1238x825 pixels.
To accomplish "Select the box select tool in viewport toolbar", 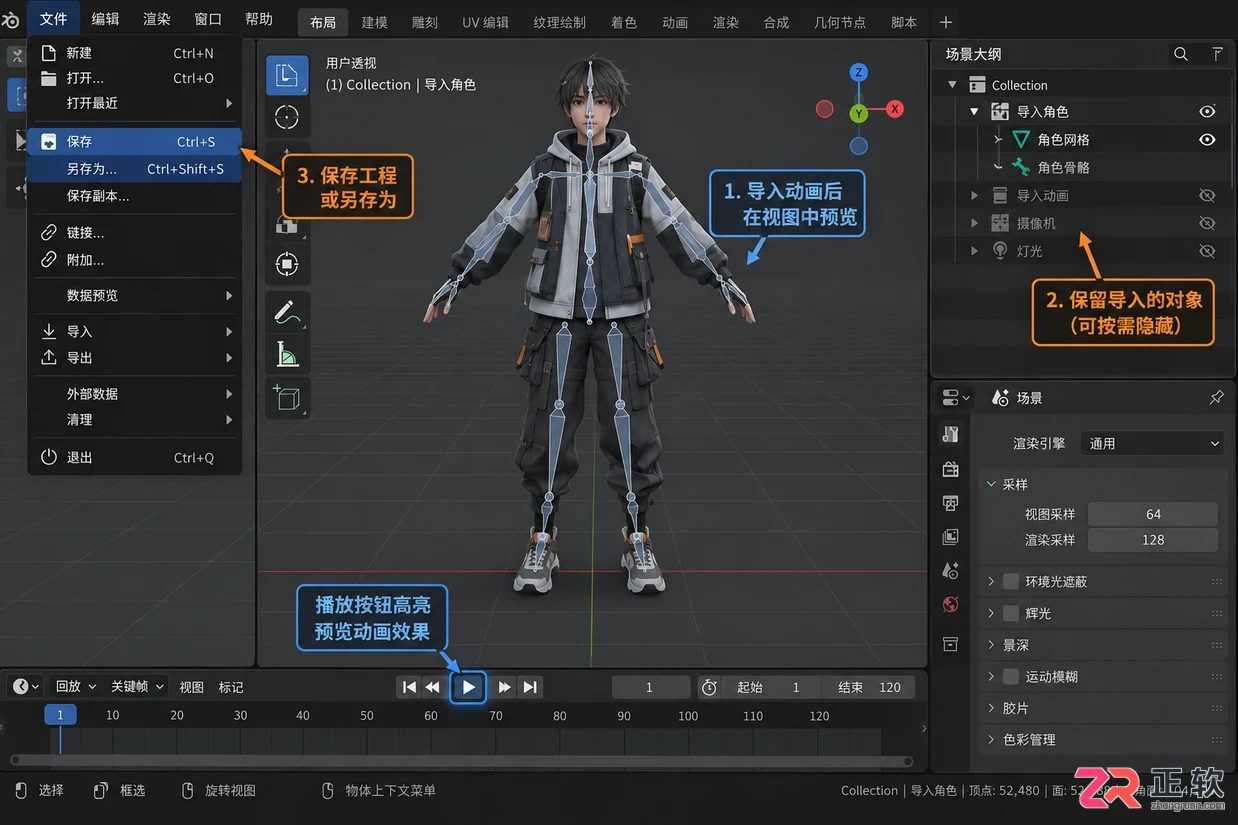I will click(287, 75).
